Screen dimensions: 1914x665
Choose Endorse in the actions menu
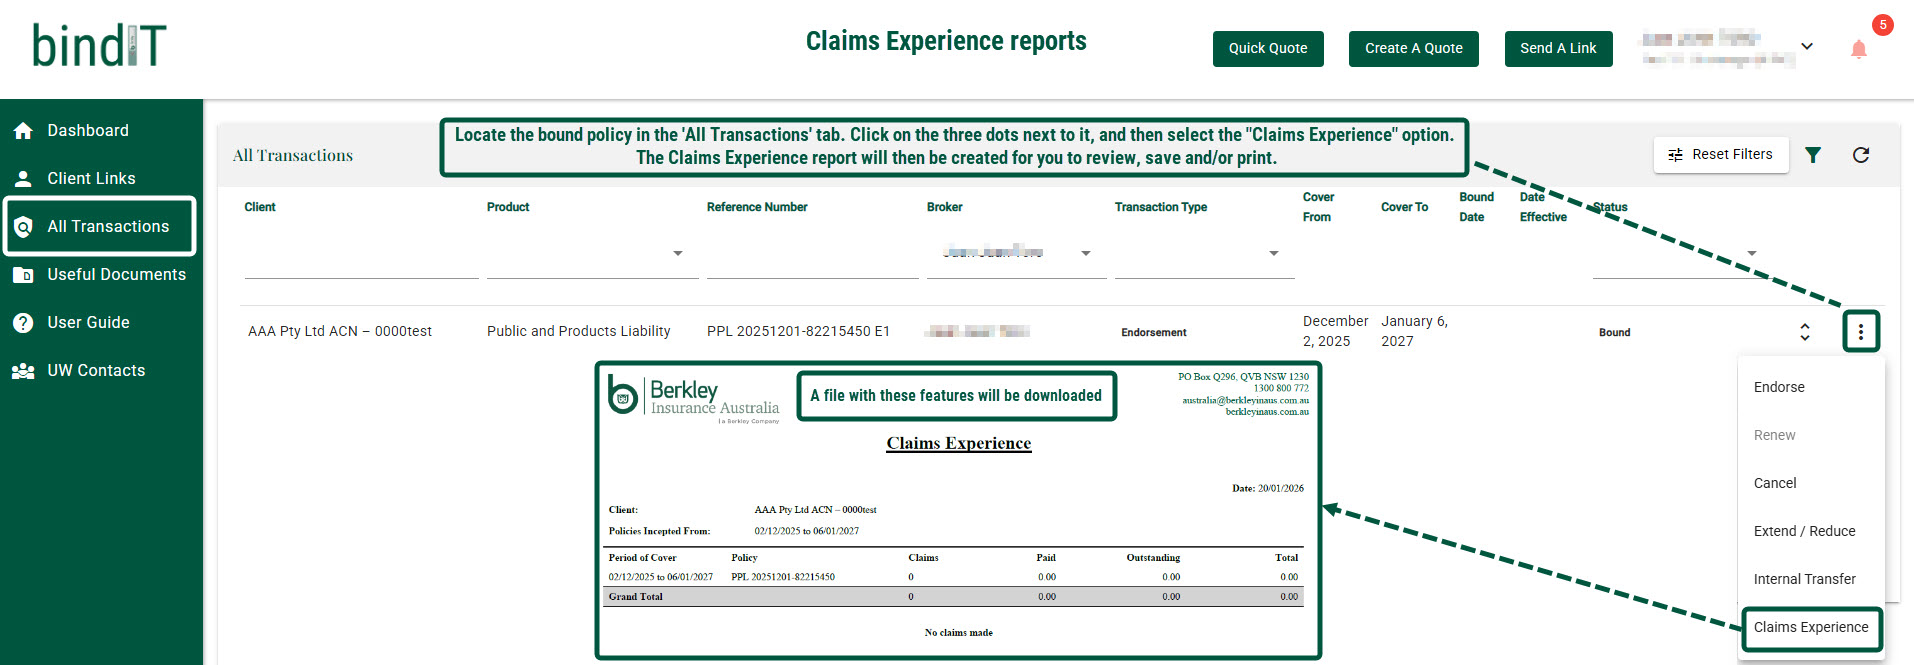1779,387
